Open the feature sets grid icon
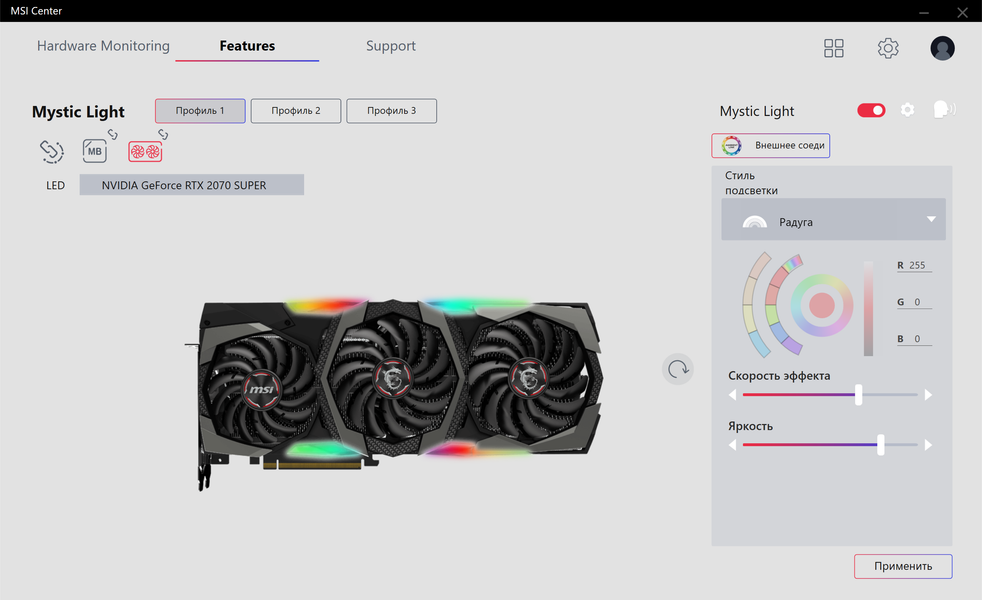982x600 pixels. click(834, 48)
